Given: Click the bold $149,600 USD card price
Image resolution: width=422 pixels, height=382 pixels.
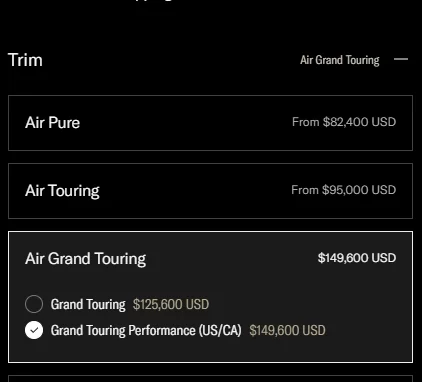Looking at the screenshot, I should click(x=357, y=258).
